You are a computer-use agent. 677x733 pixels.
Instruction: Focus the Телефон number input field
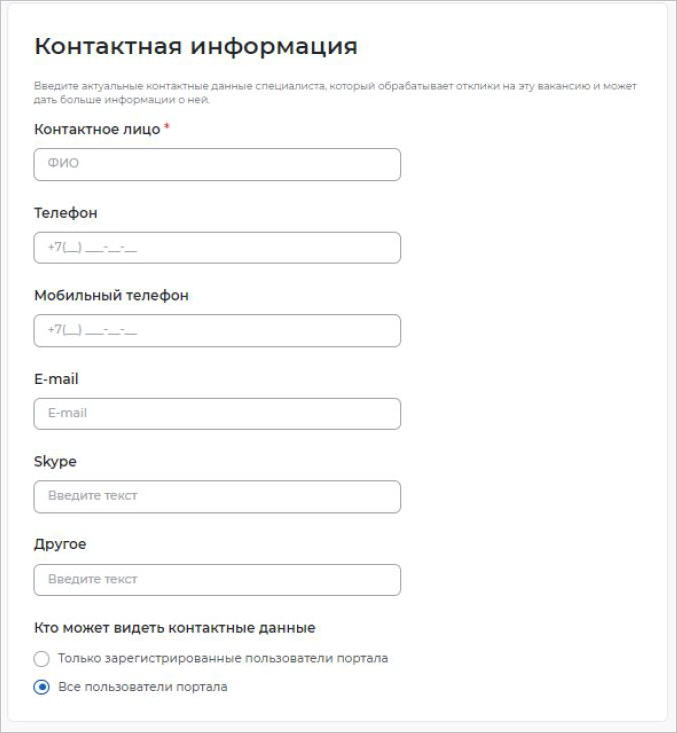click(x=217, y=248)
